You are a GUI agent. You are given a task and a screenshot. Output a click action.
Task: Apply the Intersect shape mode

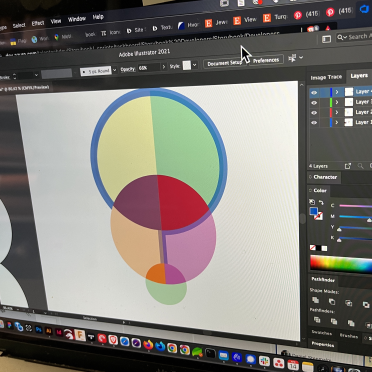pyautogui.click(x=349, y=303)
